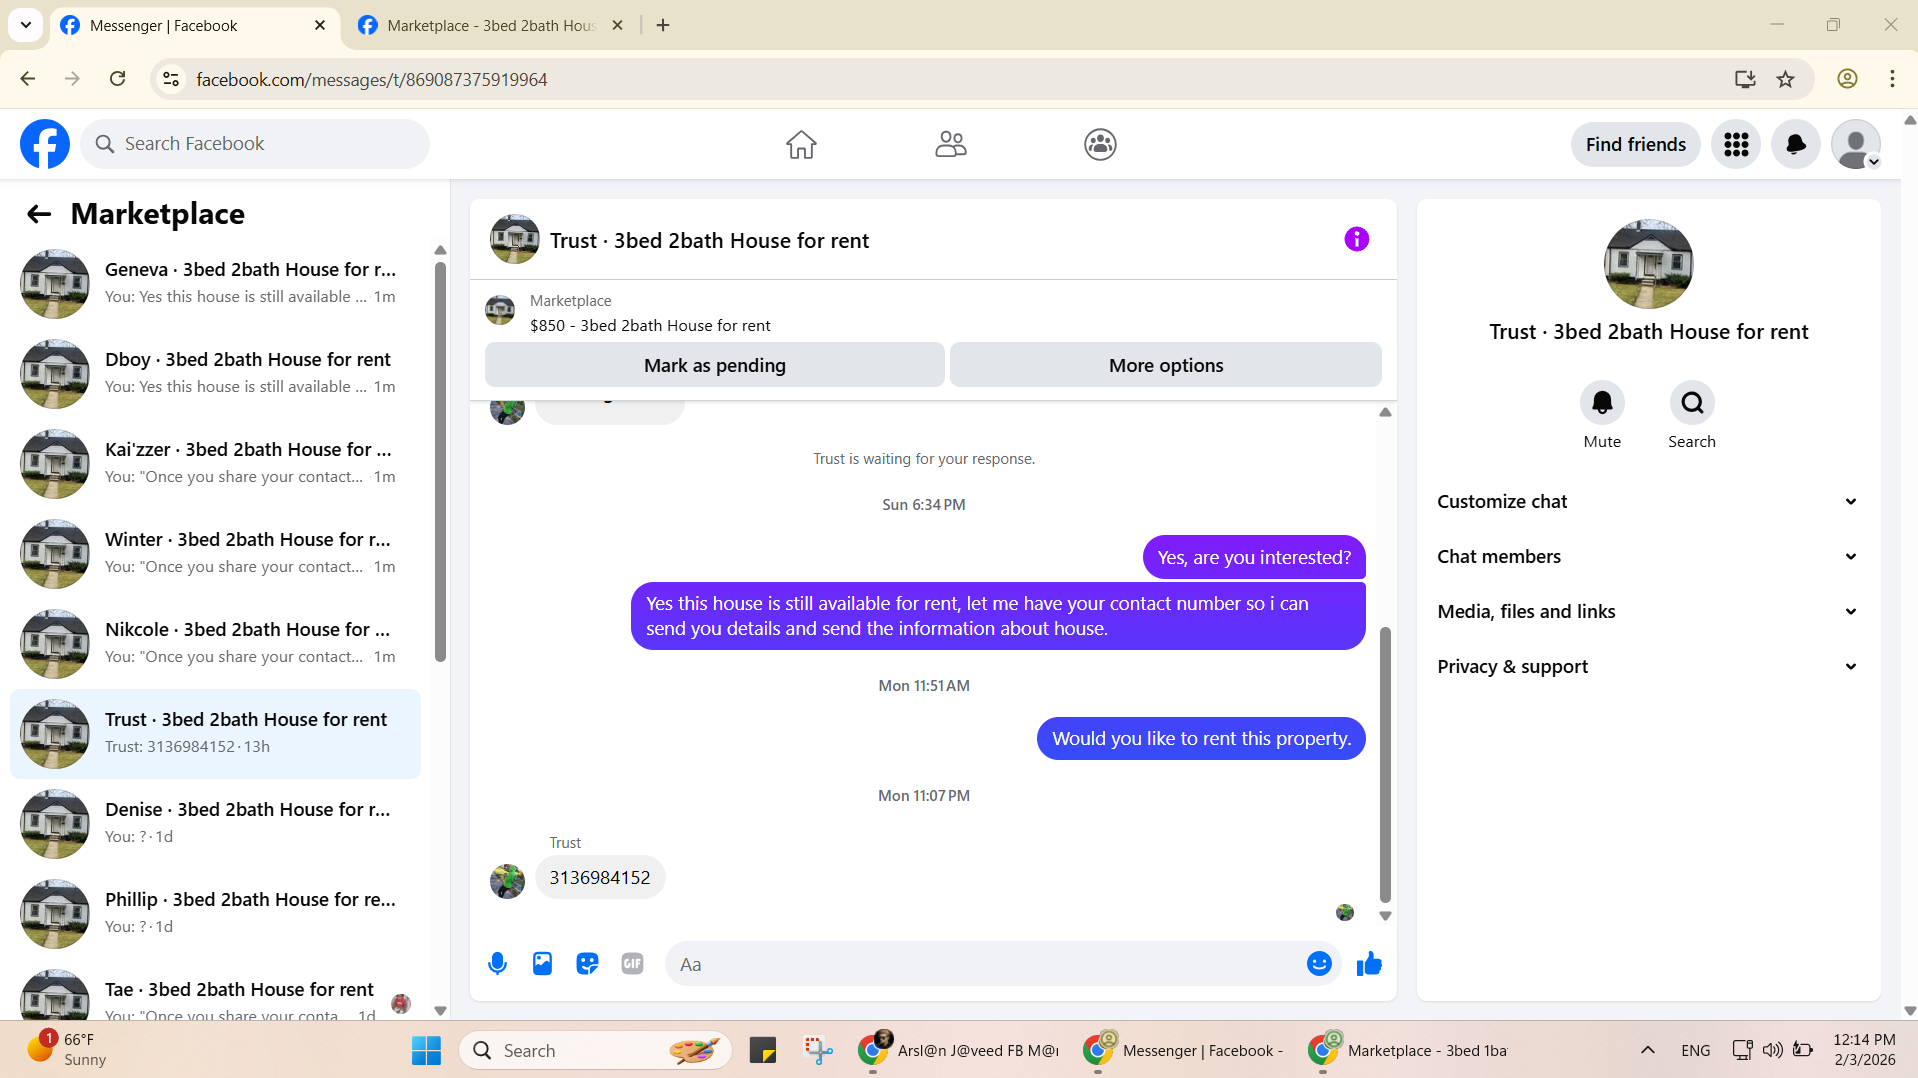Open the sticky notes taskbar icon
Viewport: 1918px width, 1078px height.
tap(763, 1051)
